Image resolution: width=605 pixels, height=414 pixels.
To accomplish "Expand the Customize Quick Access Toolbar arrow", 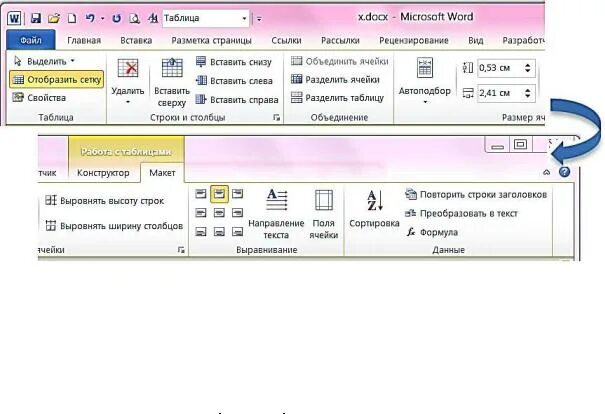I will point(259,19).
